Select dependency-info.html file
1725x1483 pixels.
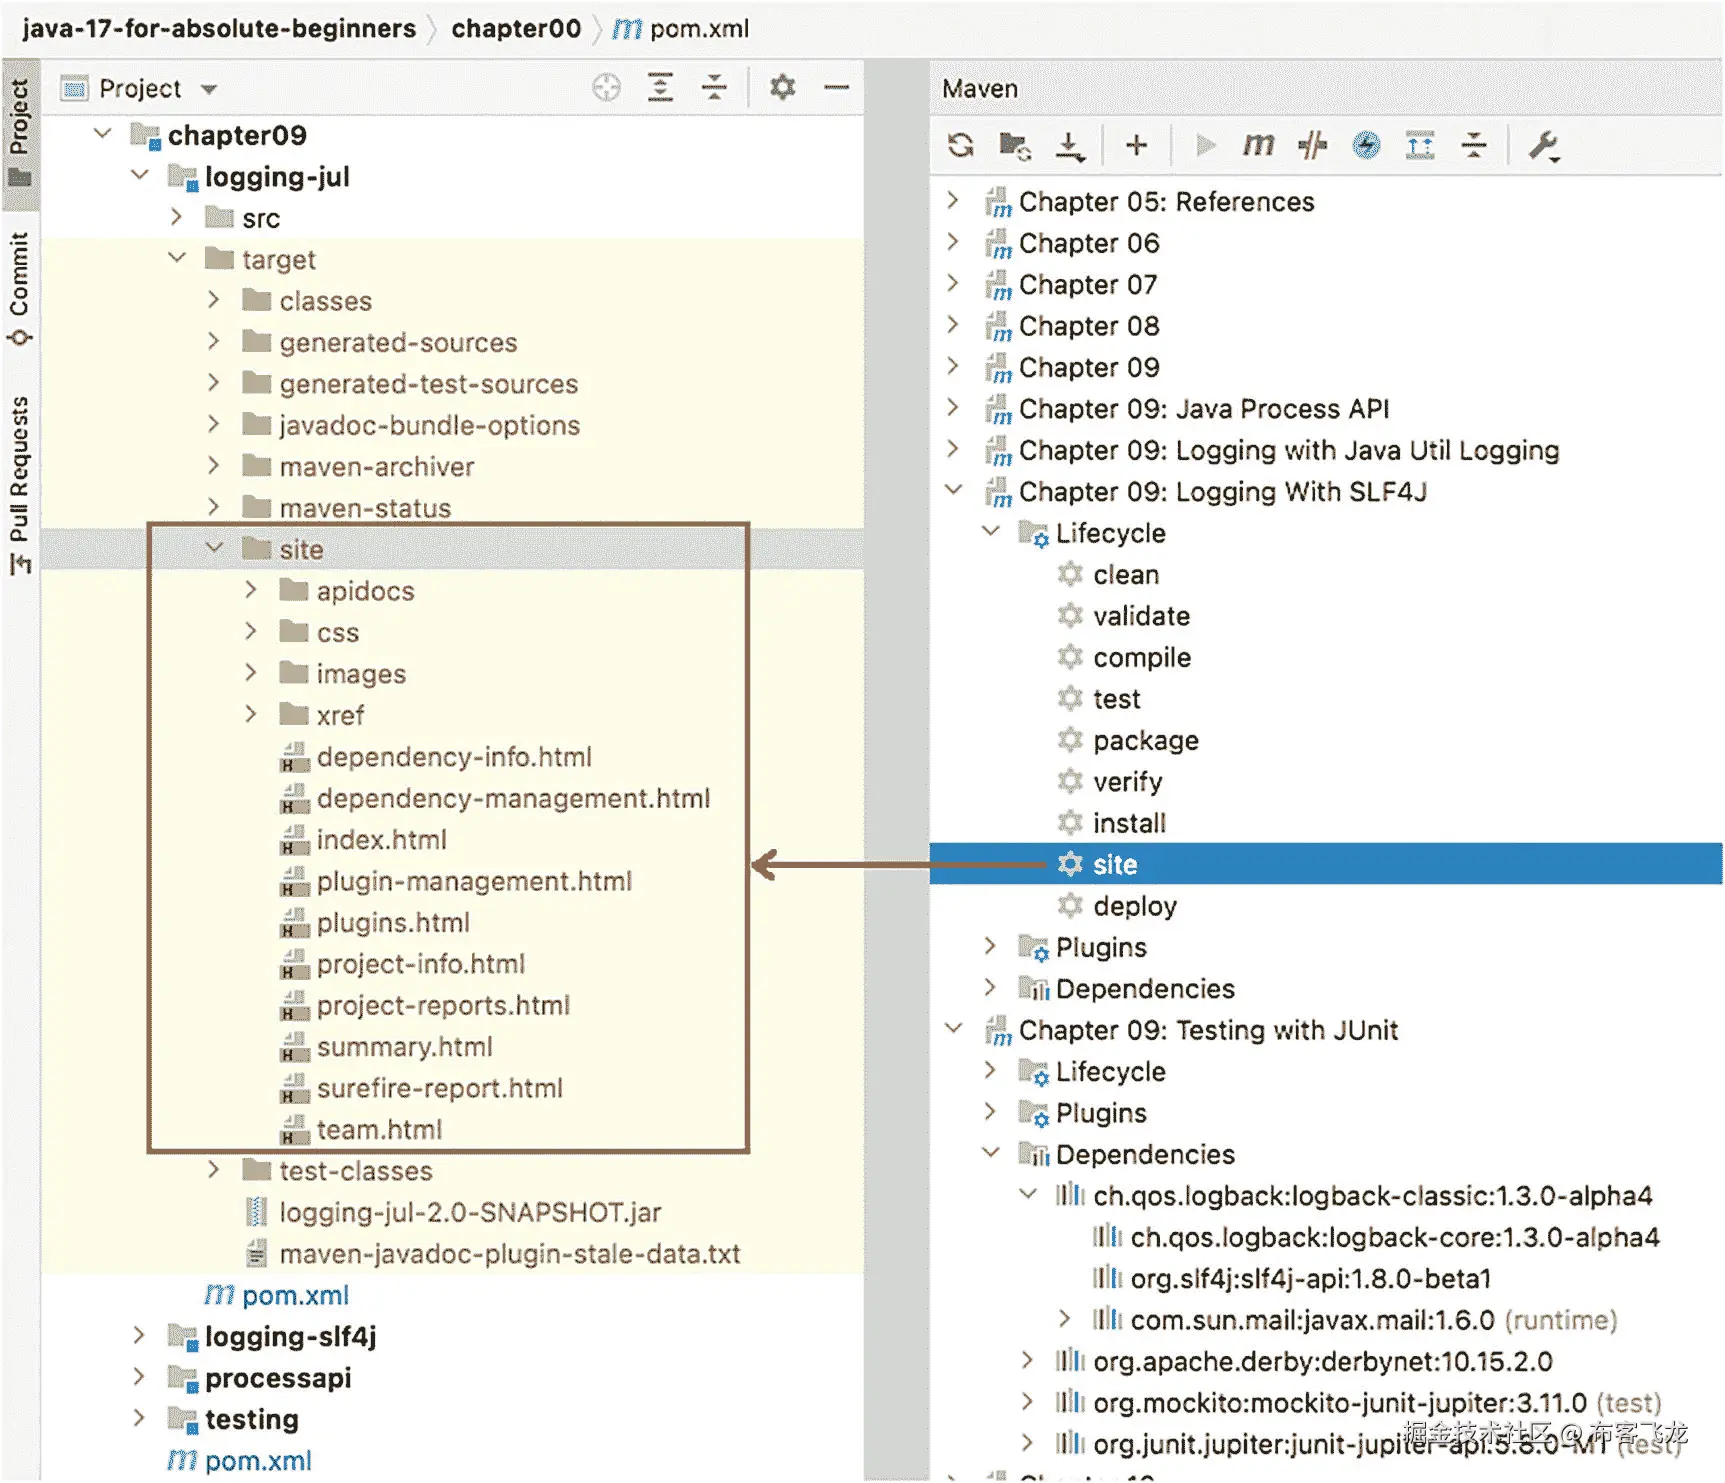(x=454, y=757)
